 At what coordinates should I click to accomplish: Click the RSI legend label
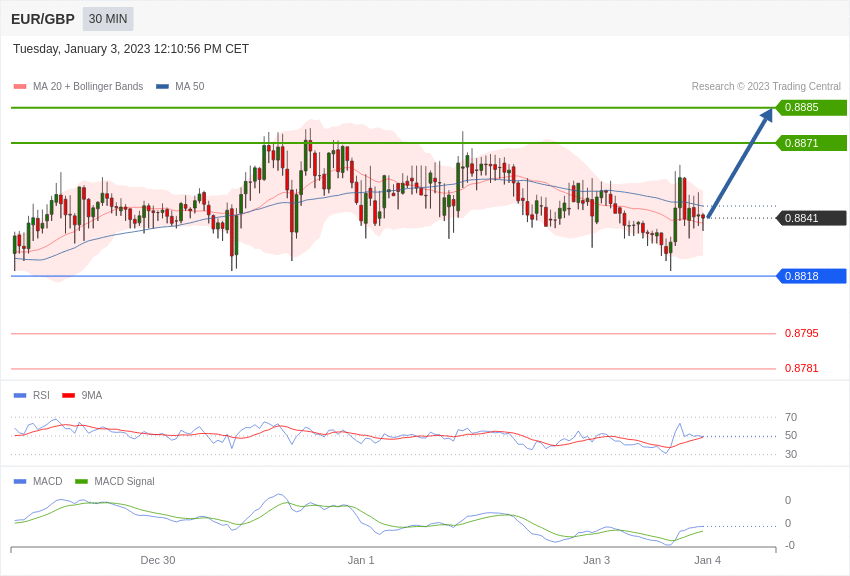coord(41,396)
